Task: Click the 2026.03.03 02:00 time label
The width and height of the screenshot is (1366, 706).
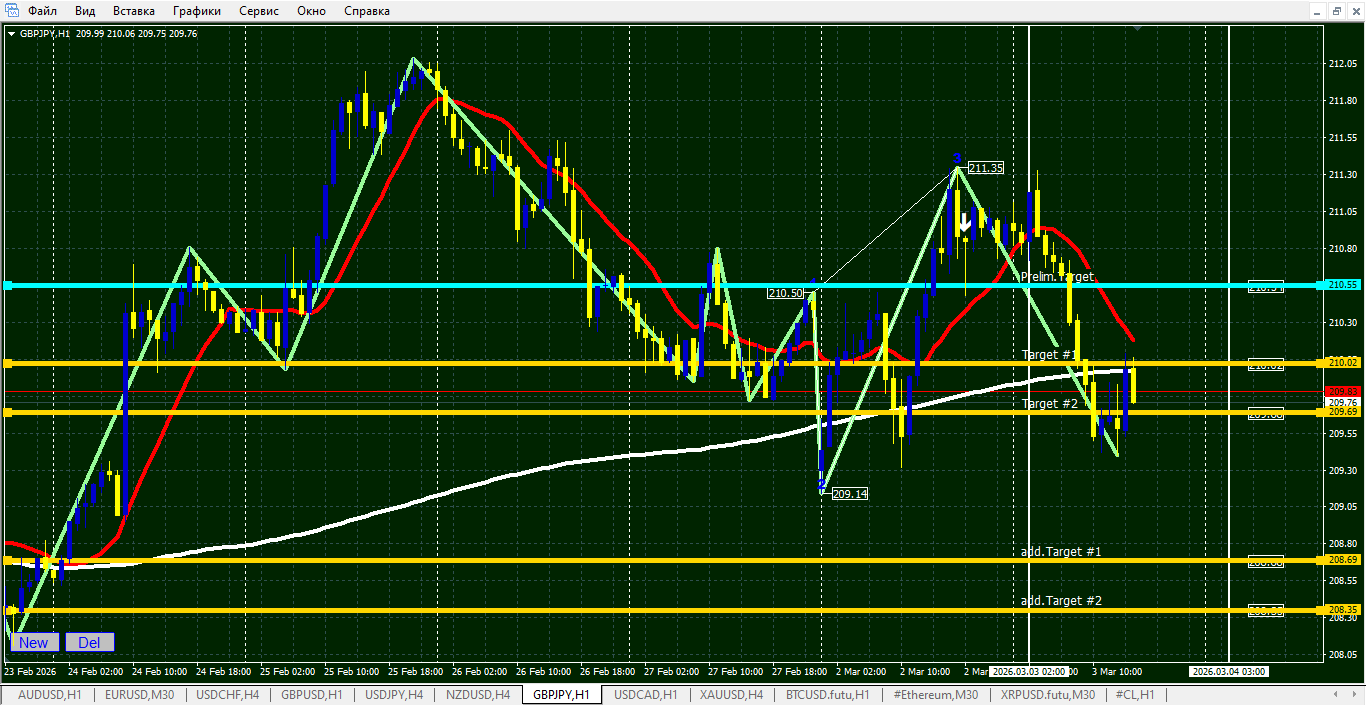Action: (1029, 671)
